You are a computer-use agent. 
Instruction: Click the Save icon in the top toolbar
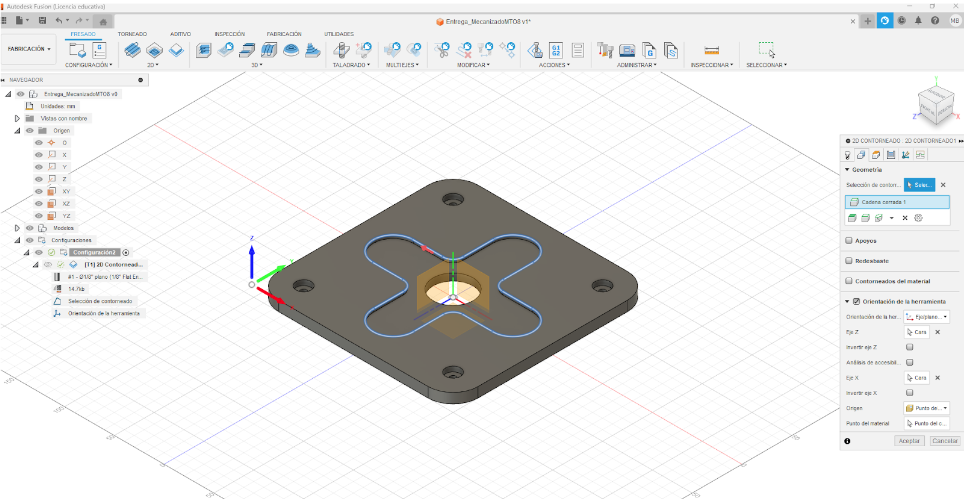41,20
